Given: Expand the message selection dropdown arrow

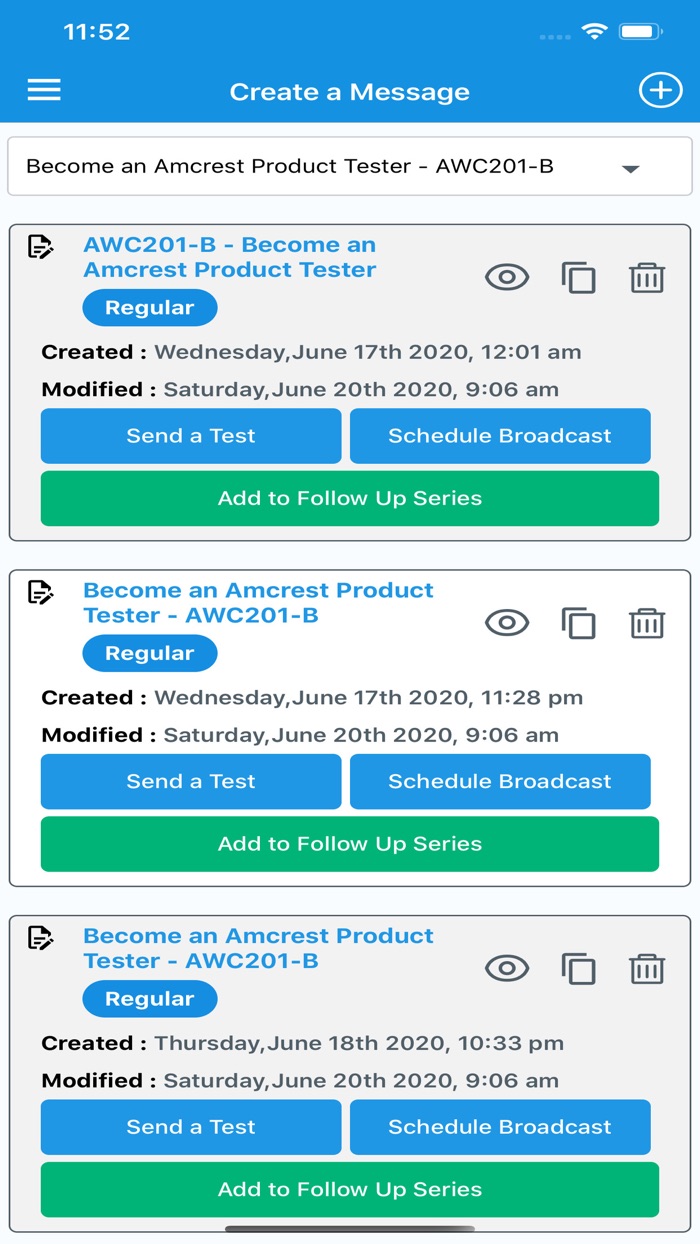Looking at the screenshot, I should pyautogui.click(x=630, y=168).
